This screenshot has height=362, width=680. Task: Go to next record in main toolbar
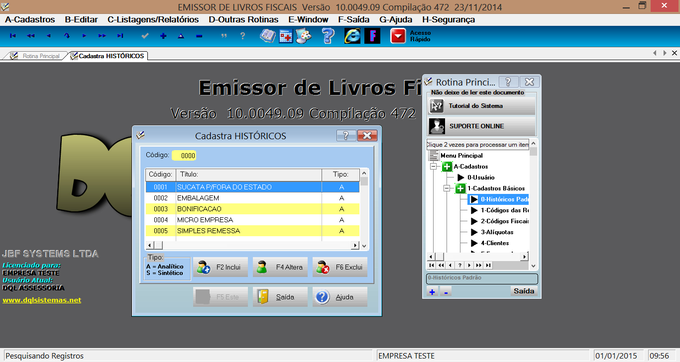(x=84, y=36)
